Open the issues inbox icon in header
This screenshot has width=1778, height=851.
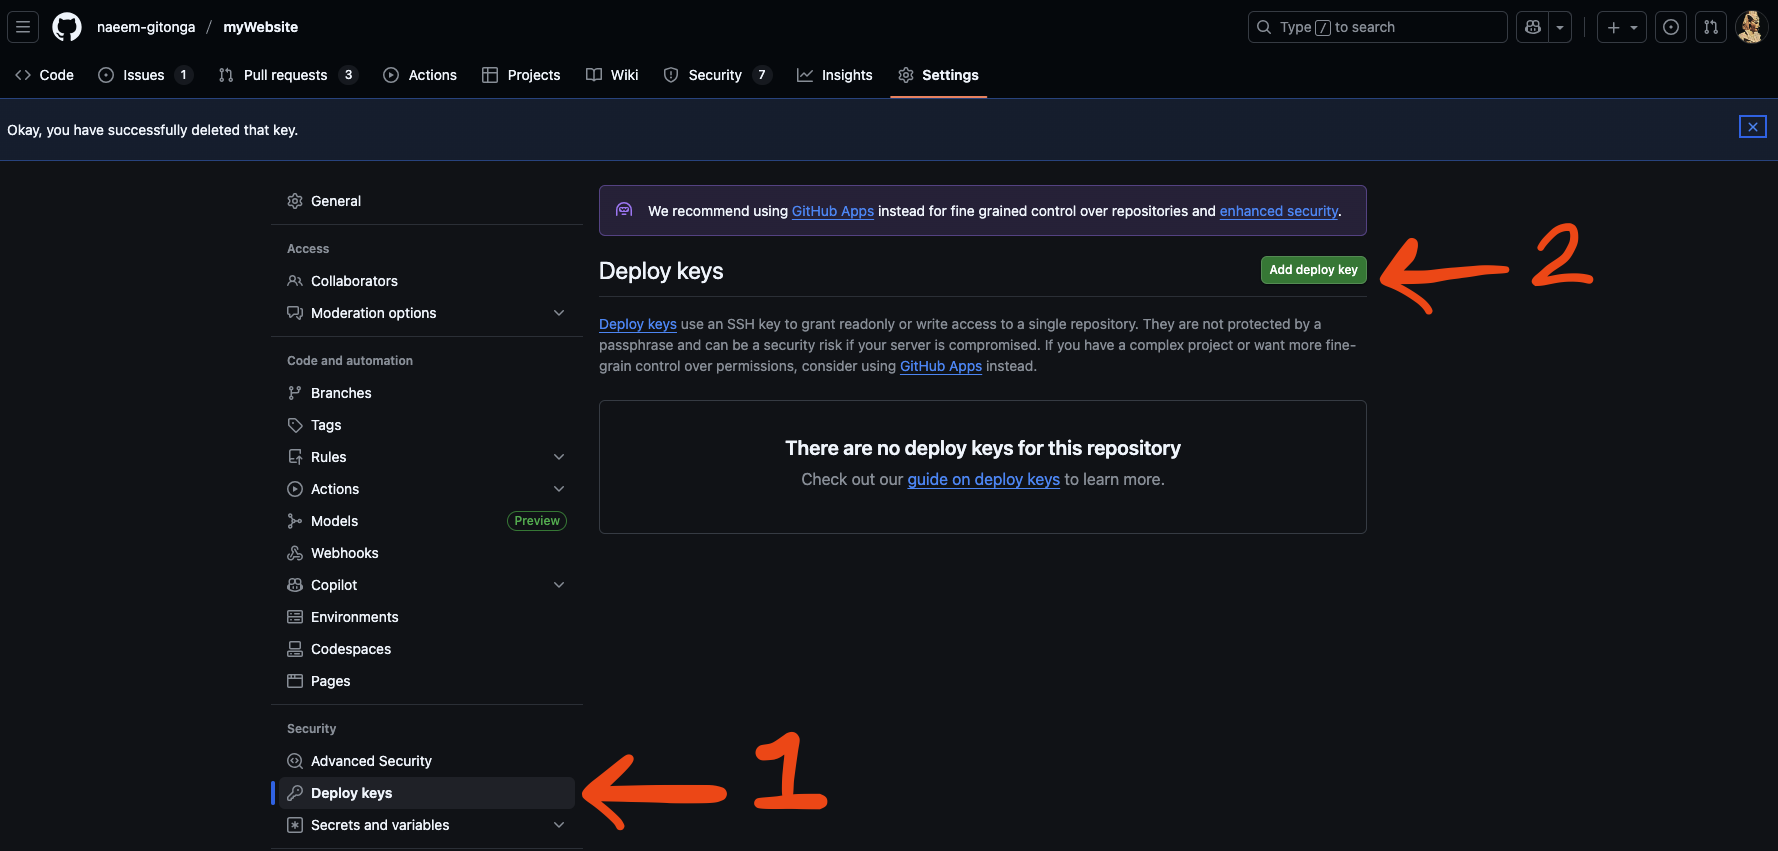tap(1671, 27)
